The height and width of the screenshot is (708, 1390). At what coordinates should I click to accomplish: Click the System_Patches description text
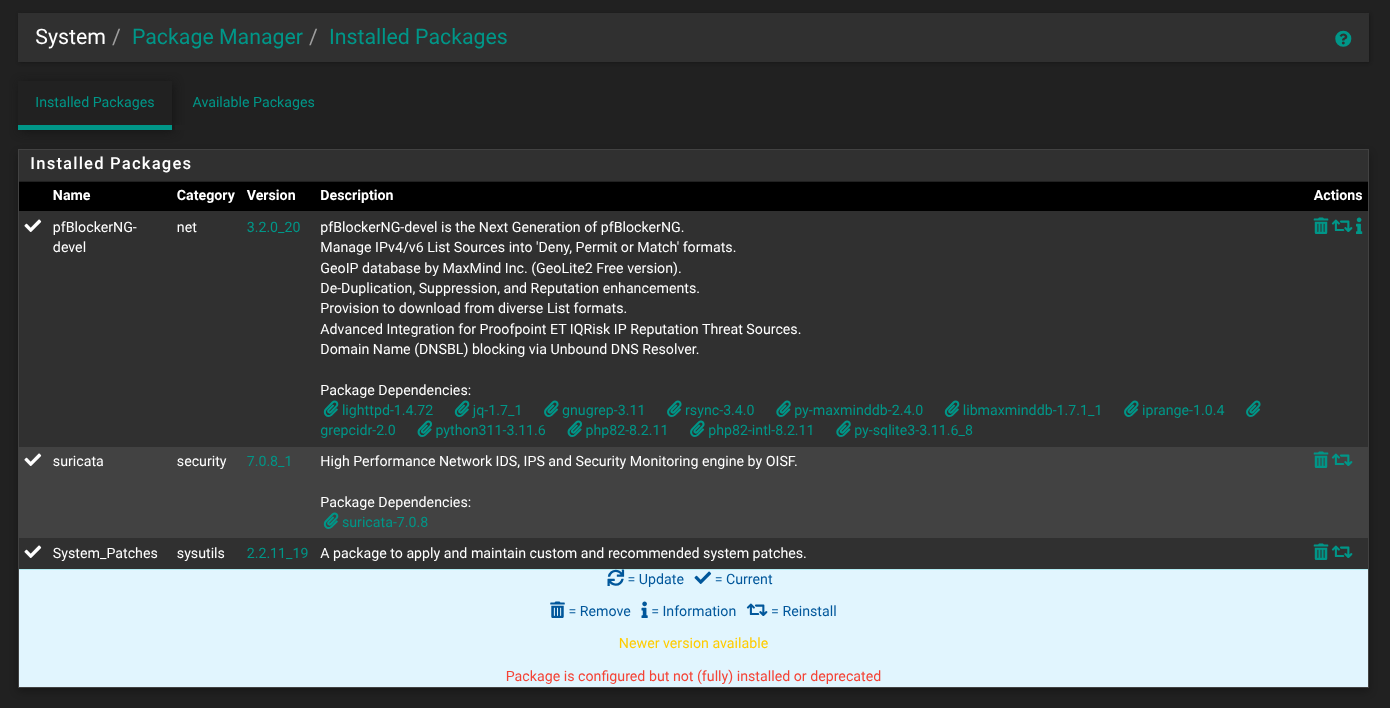(563, 553)
